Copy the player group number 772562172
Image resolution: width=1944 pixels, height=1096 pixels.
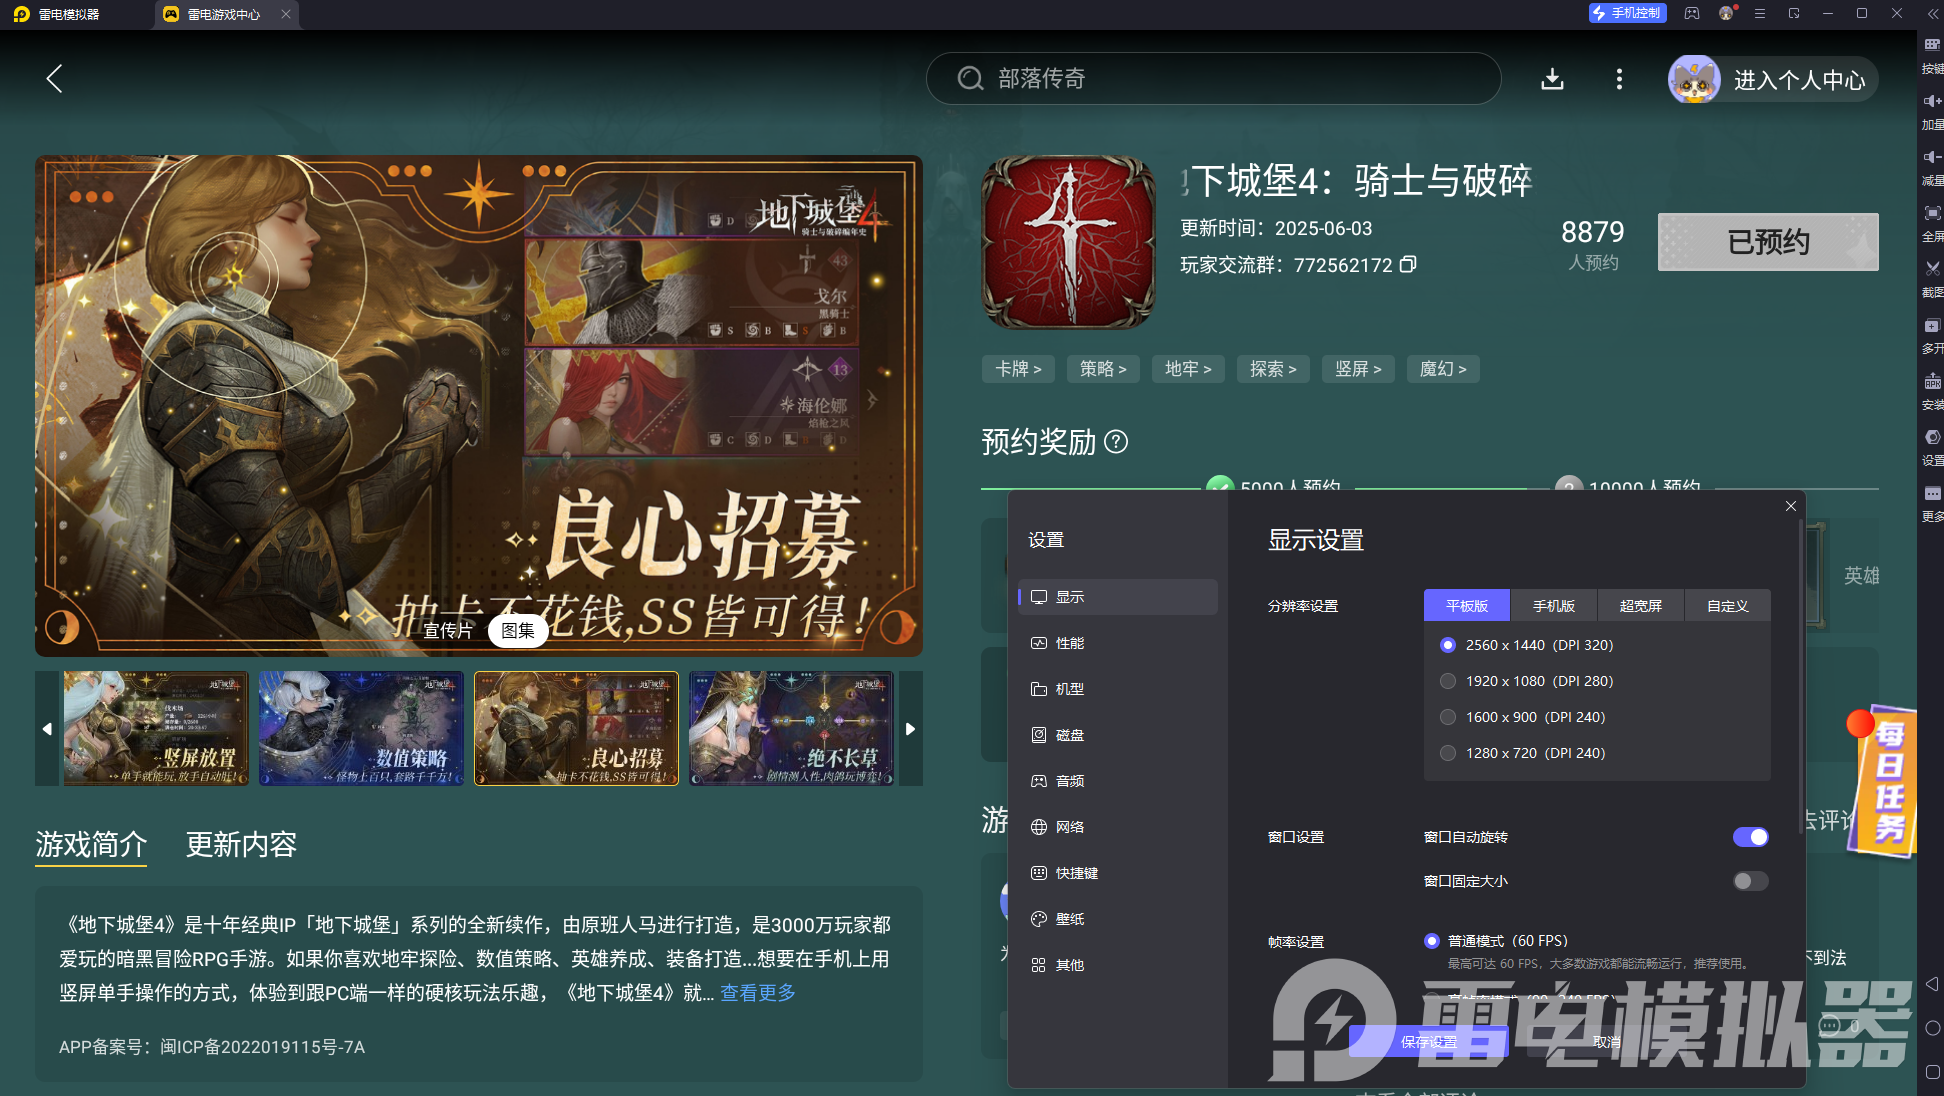pyautogui.click(x=1408, y=265)
